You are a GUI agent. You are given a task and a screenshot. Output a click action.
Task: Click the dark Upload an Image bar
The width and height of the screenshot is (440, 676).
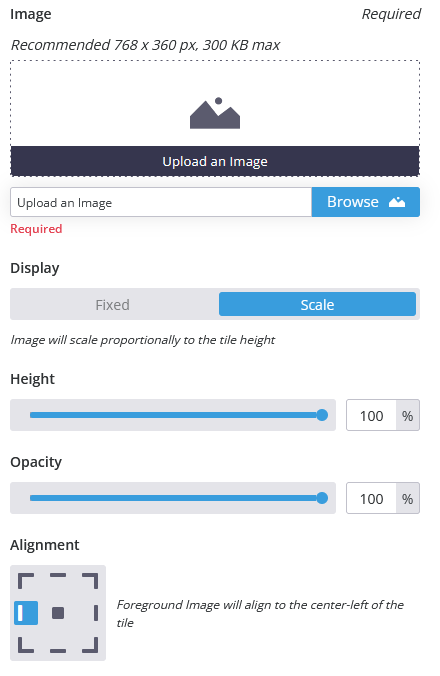tap(215, 161)
